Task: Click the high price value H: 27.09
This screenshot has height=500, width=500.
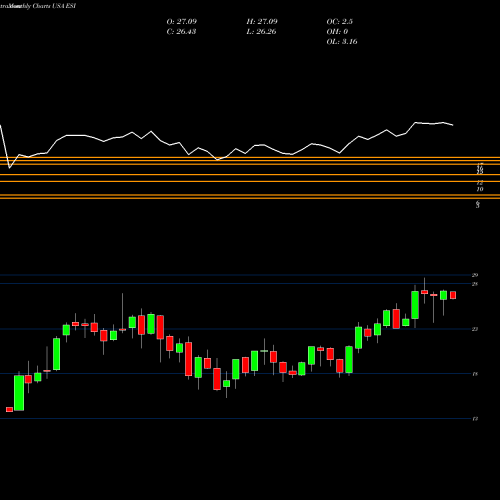Action: coord(262,22)
